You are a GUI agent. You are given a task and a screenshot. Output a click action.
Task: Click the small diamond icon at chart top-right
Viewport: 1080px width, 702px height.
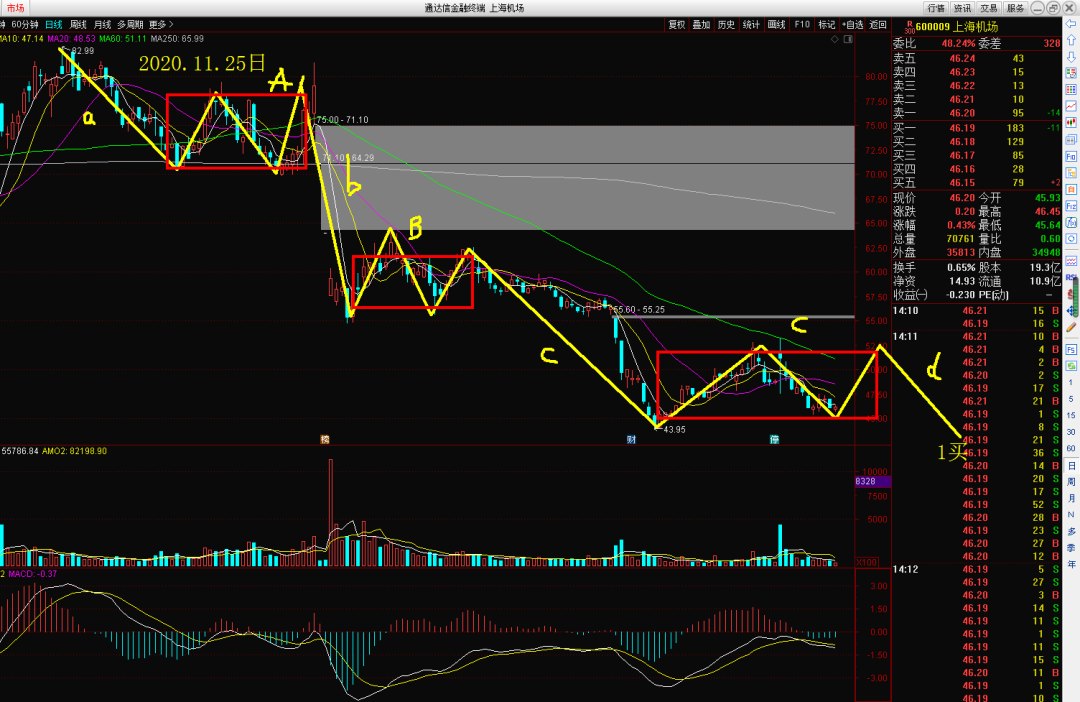(835, 39)
